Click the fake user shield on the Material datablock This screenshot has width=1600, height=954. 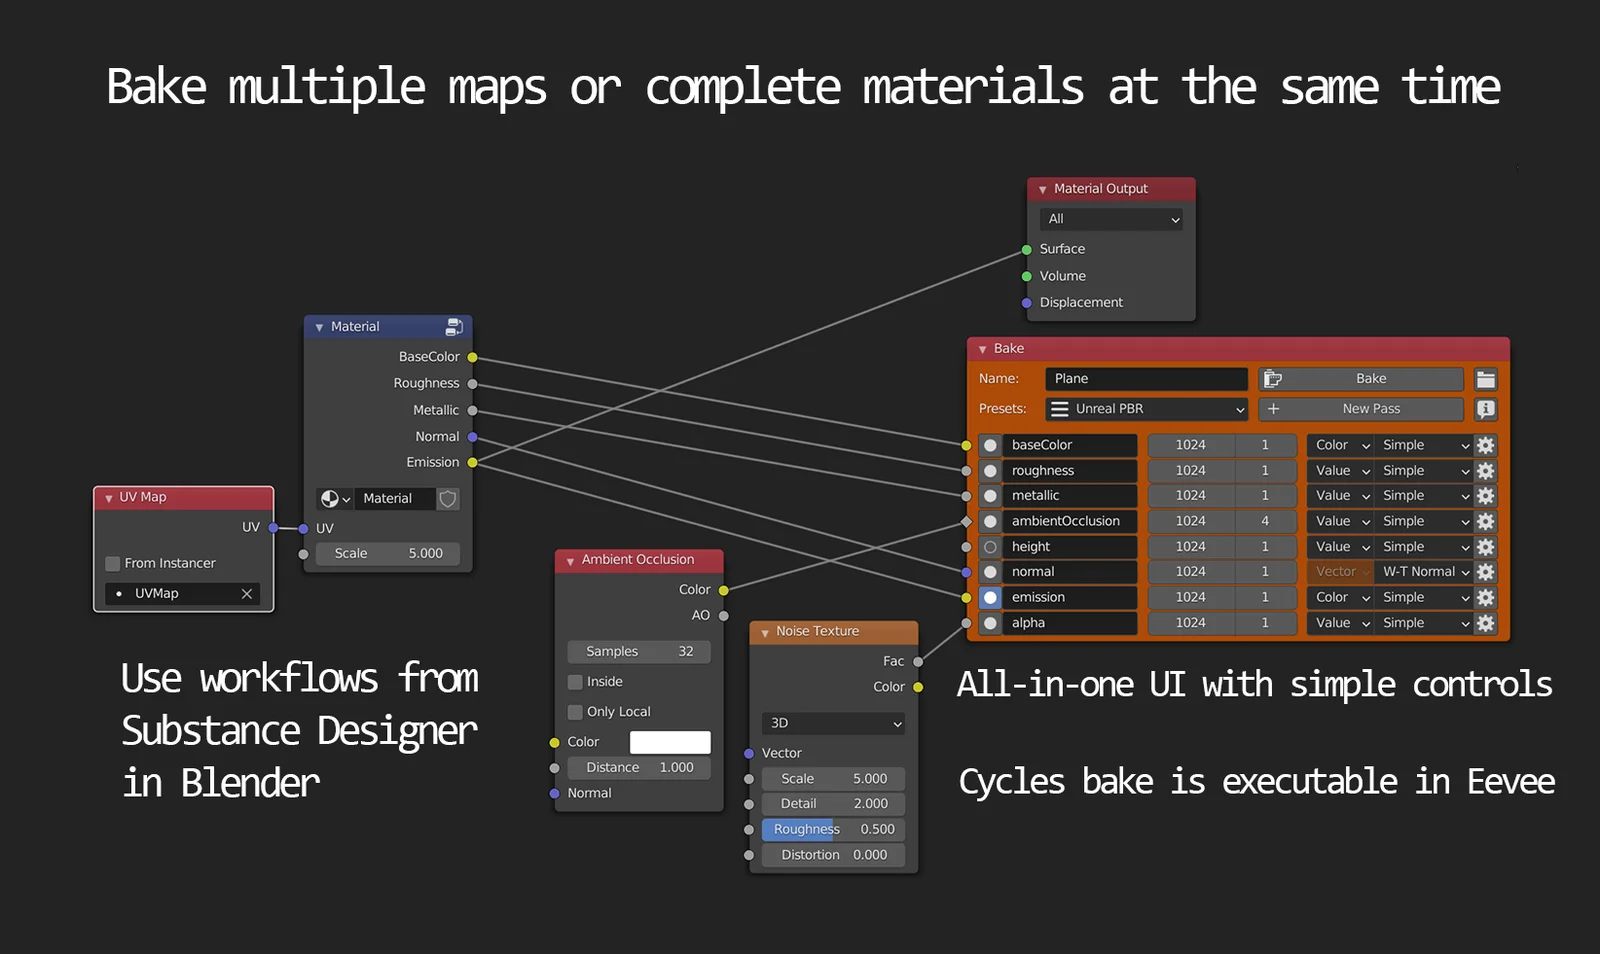(x=447, y=498)
